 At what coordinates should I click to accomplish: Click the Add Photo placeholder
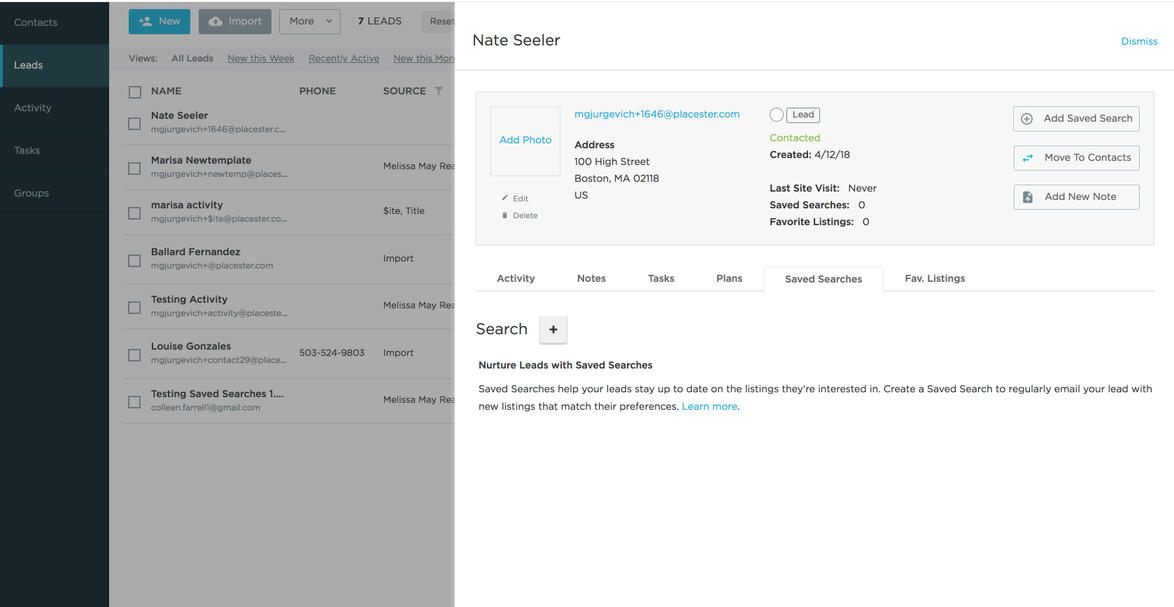click(525, 140)
